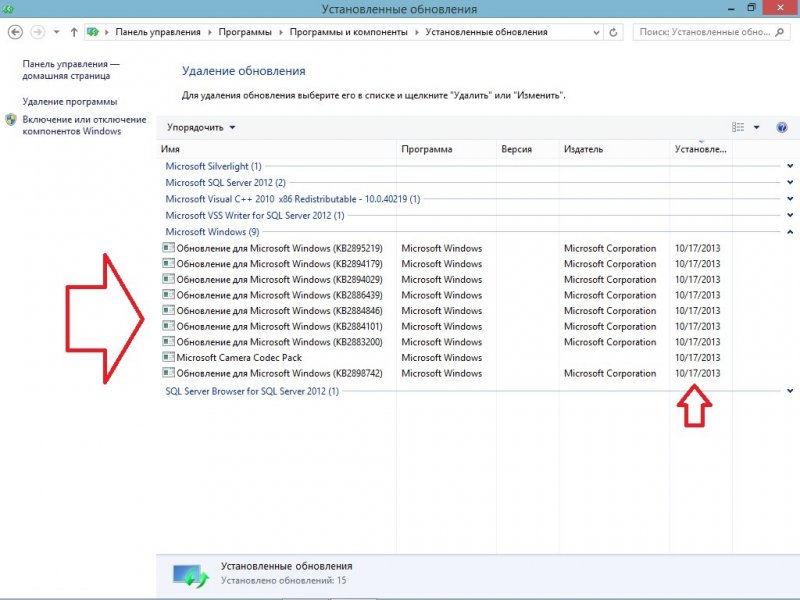Screen dimensions: 800x600
Task: Open the recent locations dropdown arrow
Action: tap(57, 32)
